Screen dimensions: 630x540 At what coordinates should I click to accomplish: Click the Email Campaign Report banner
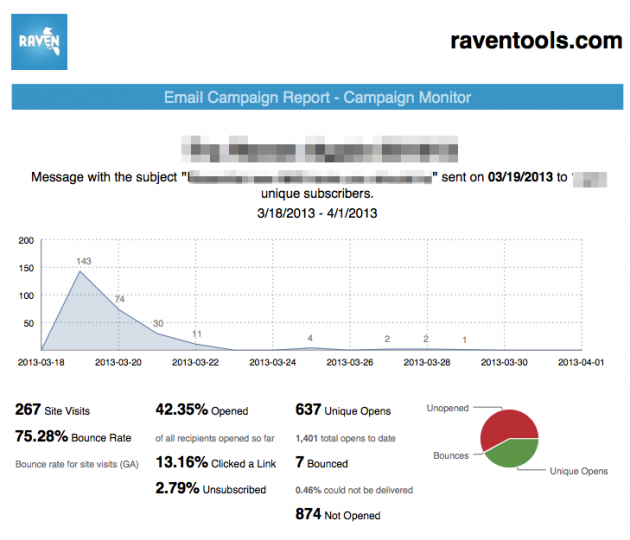pyautogui.click(x=317, y=97)
